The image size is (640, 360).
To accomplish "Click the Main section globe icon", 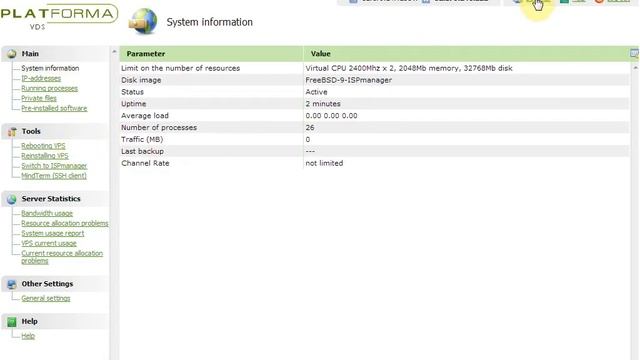I will coord(11,53).
